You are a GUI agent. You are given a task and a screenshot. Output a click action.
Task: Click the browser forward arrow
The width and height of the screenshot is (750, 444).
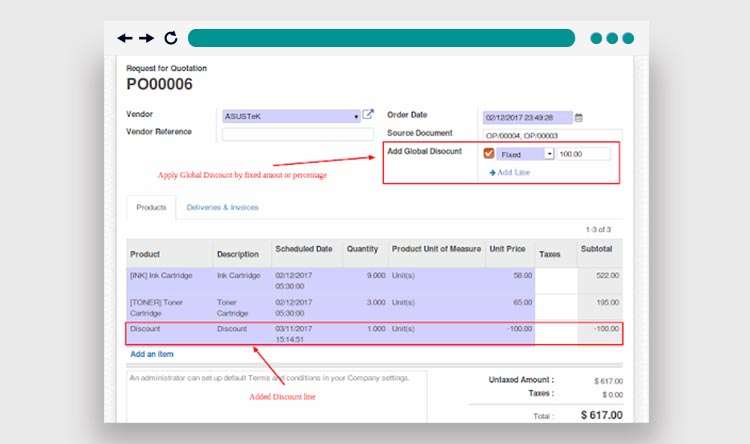point(146,38)
